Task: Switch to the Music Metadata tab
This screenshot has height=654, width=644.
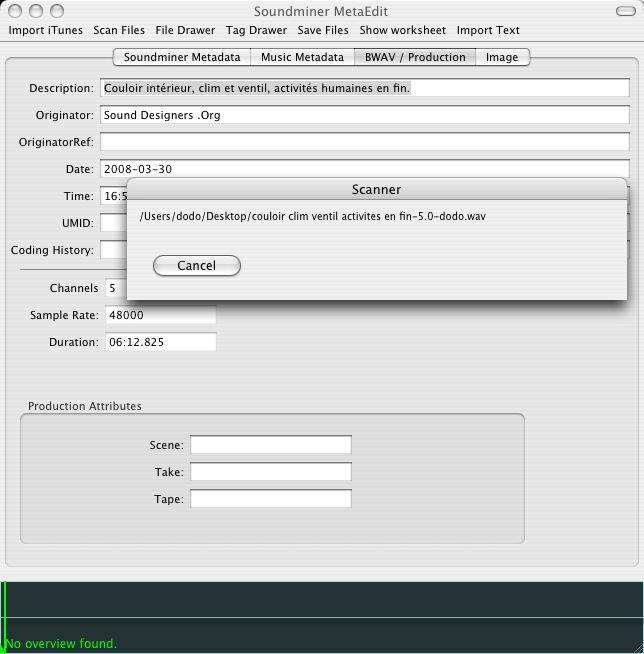Action: click(301, 57)
